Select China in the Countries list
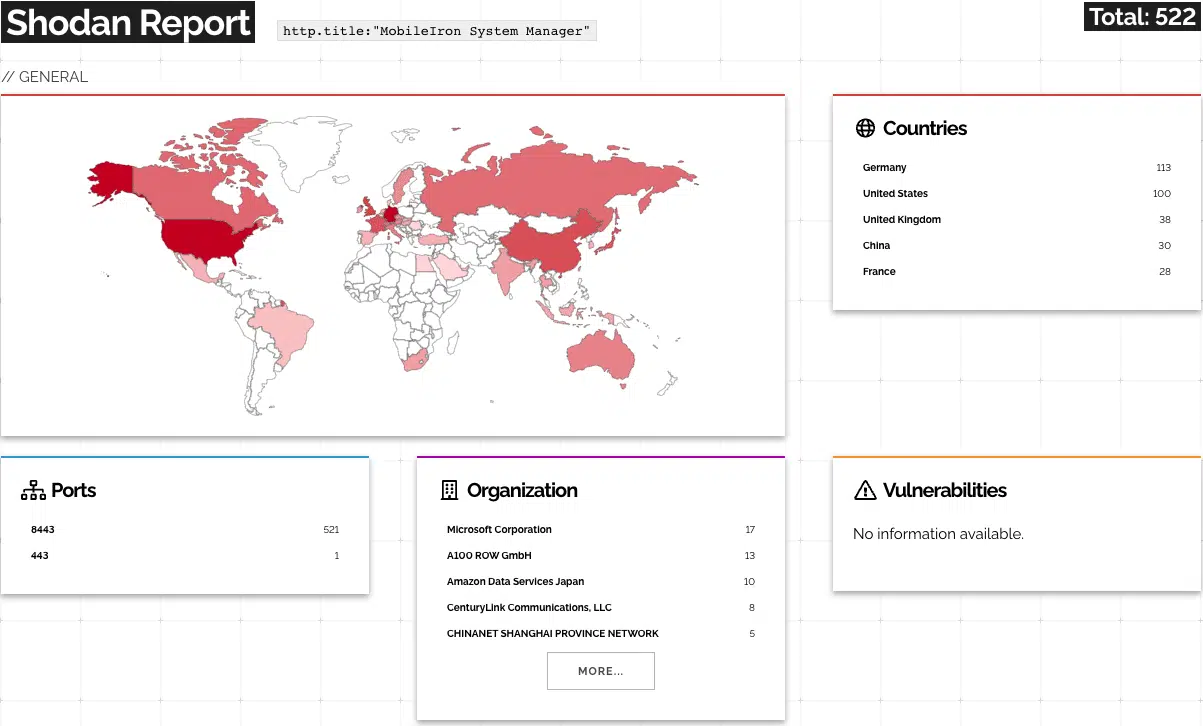The width and height of the screenshot is (1203, 726). (876, 246)
